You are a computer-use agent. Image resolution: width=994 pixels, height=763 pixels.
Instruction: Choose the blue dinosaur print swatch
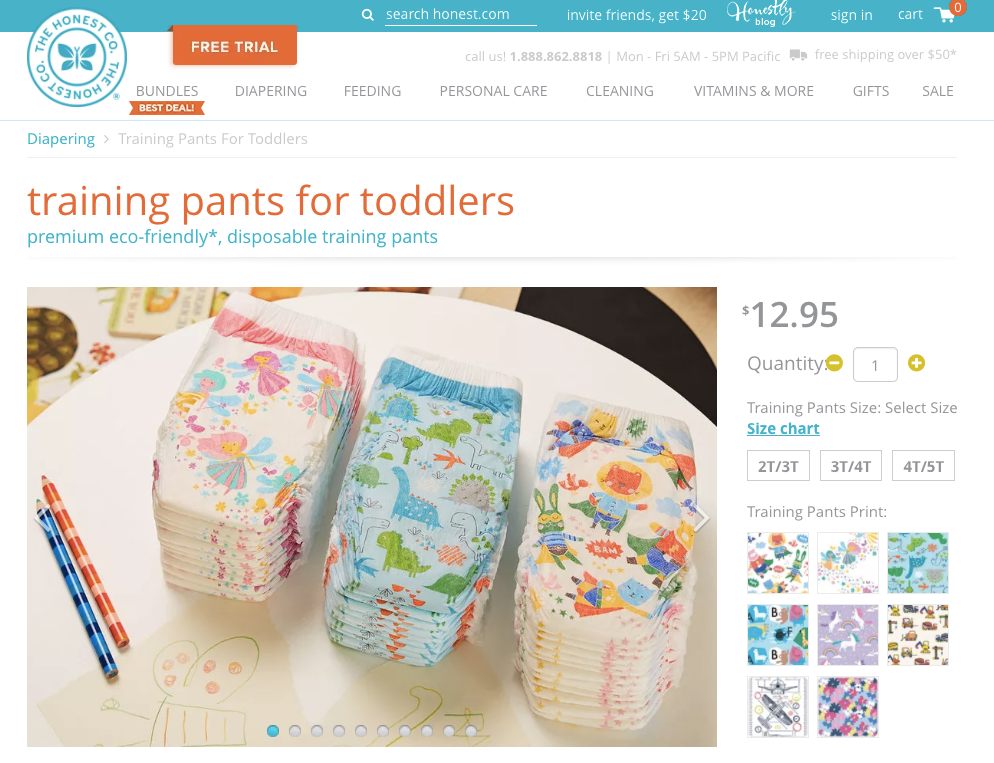pyautogui.click(x=917, y=563)
